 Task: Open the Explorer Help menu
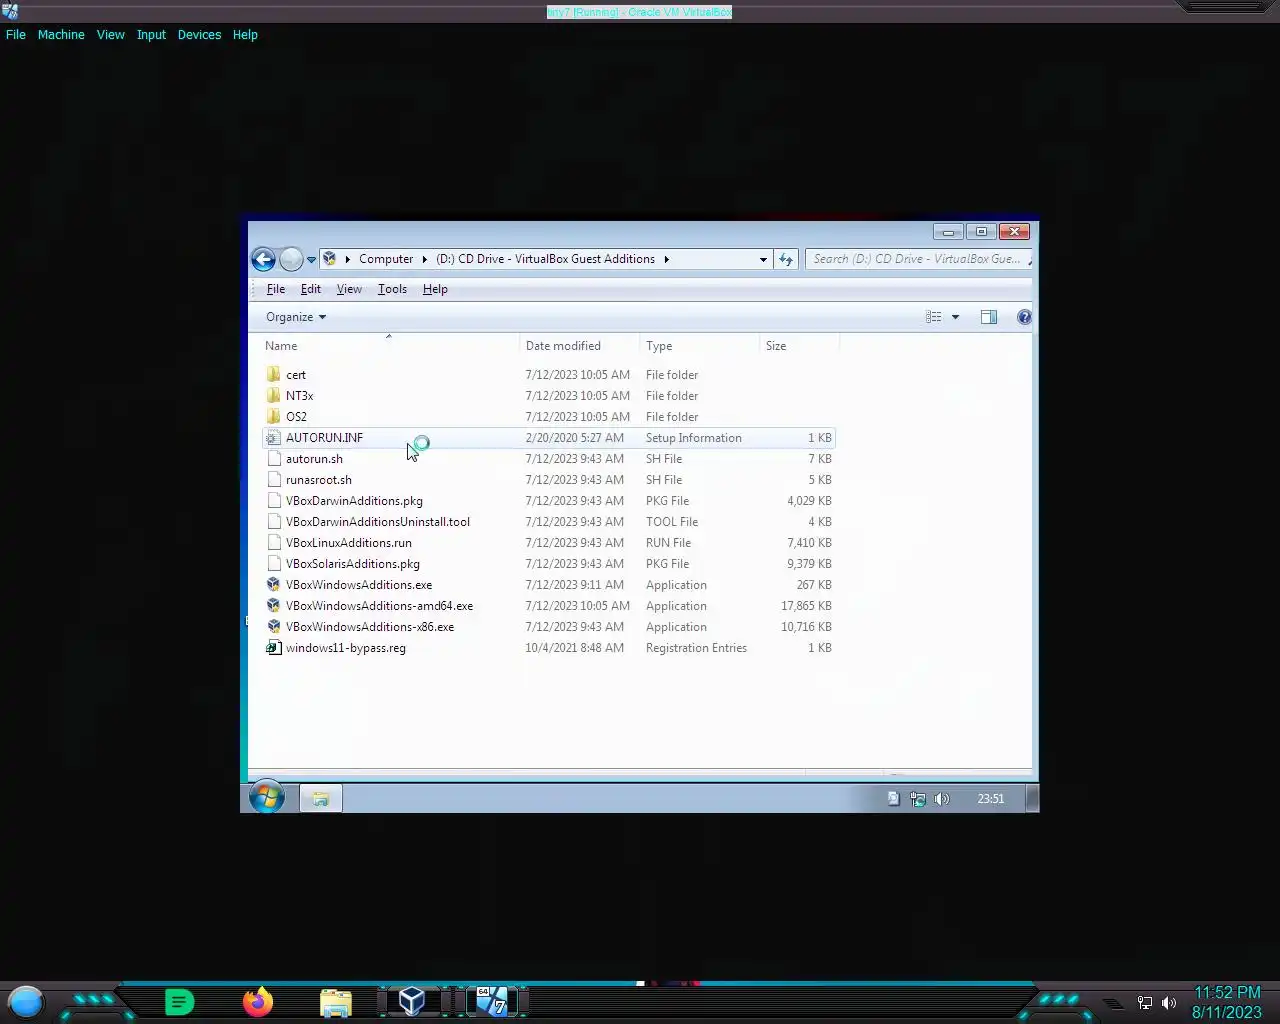coord(435,289)
